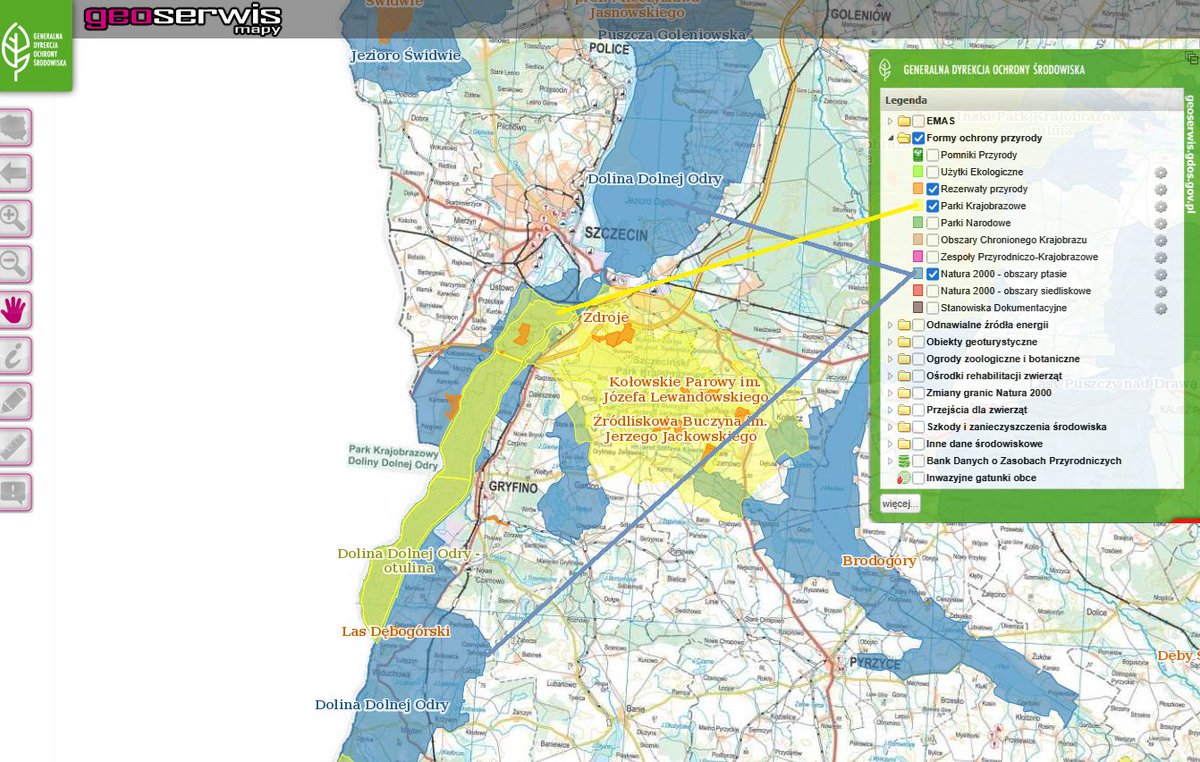Expand Ośrodki rehabilitacji zwierząt arrow
Screen dimensions: 1200x762
[890, 376]
